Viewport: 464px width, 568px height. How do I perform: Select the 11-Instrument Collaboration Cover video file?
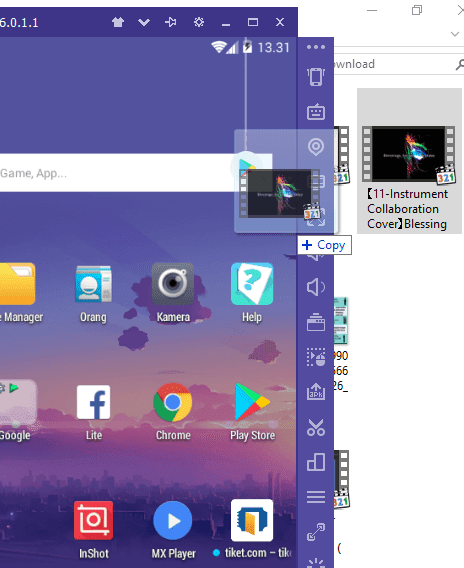tap(409, 161)
